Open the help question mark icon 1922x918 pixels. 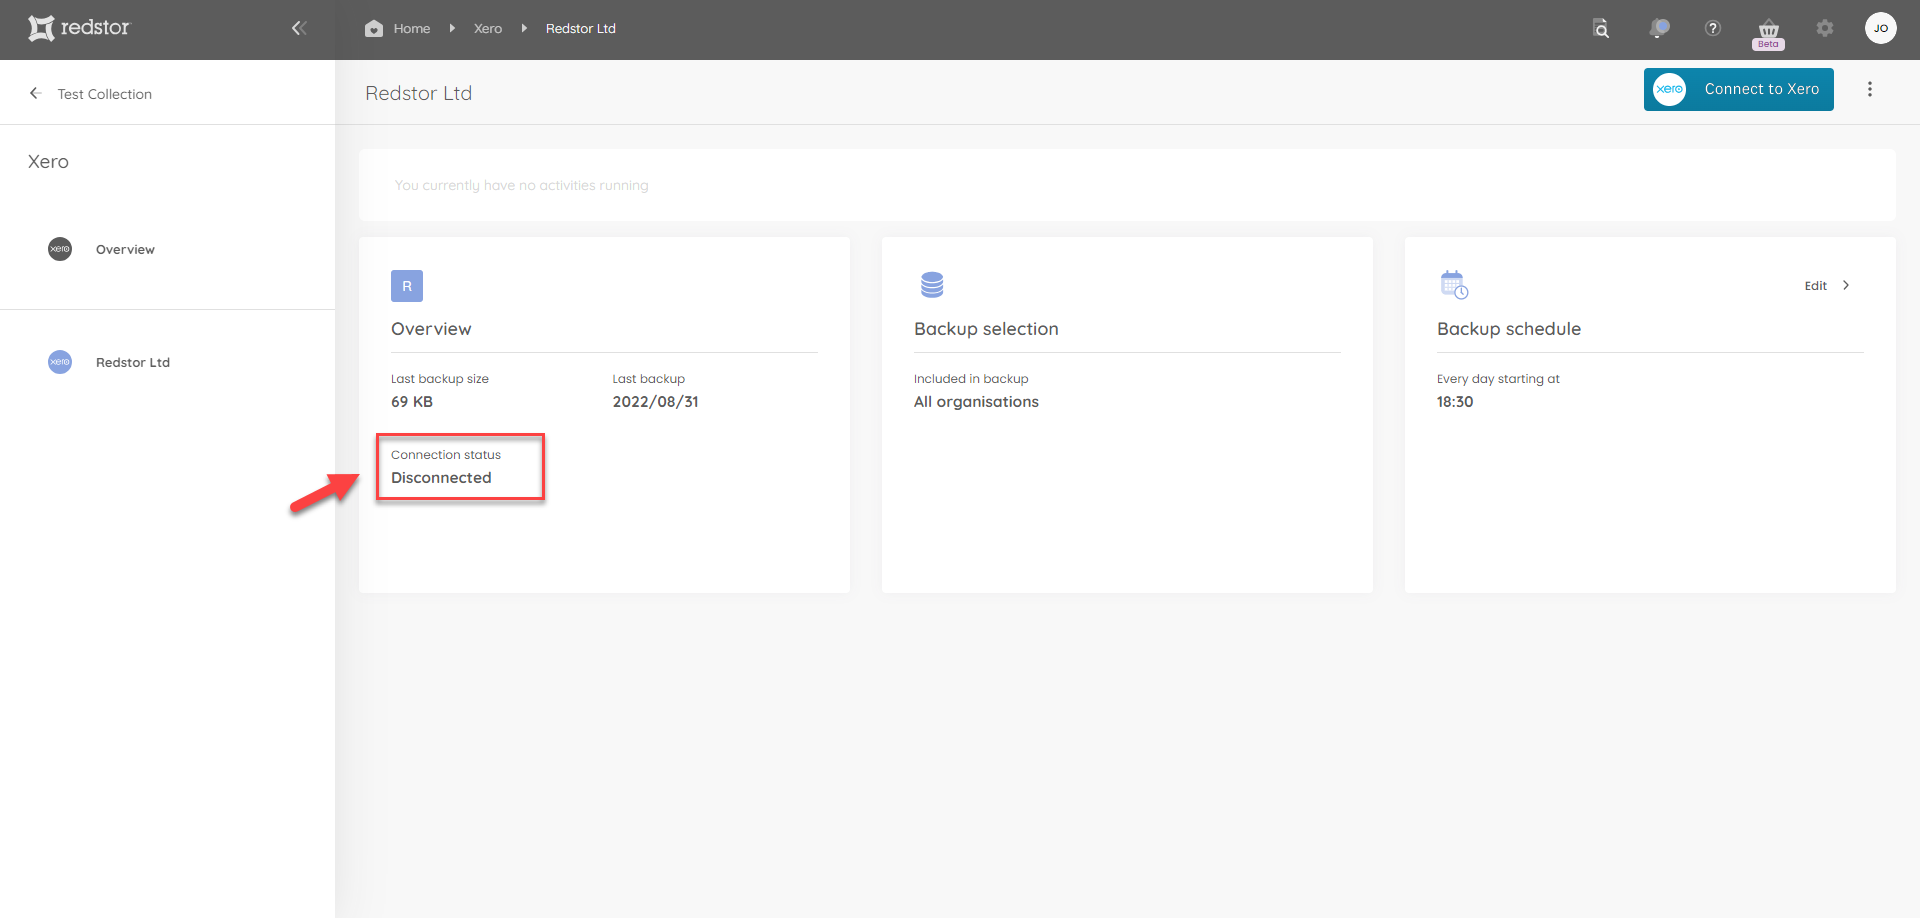[x=1713, y=28]
